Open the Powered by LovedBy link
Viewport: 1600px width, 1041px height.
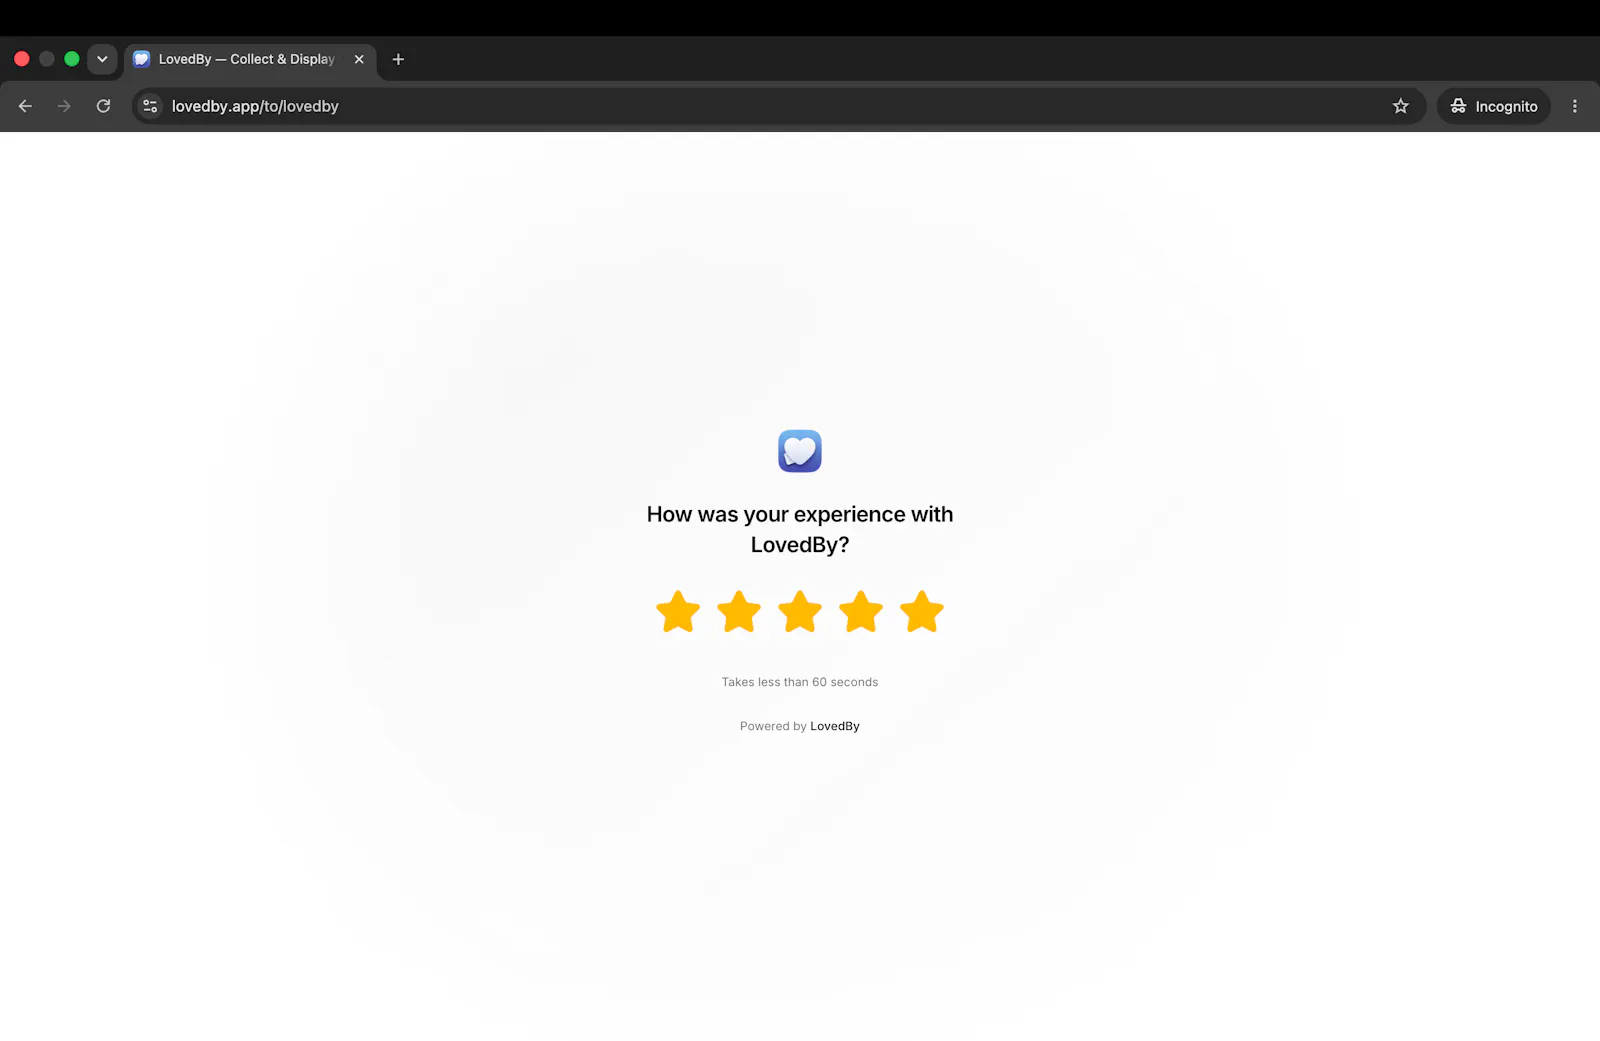pyautogui.click(x=835, y=726)
